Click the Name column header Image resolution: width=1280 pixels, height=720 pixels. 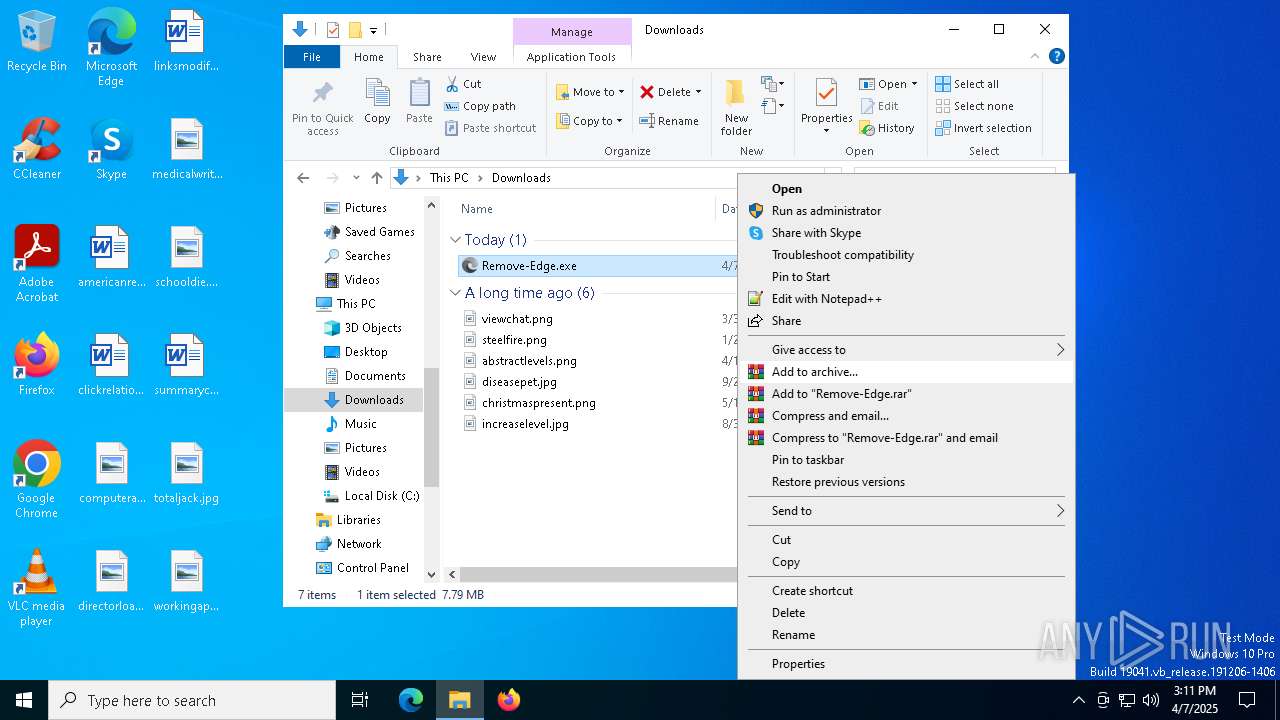coord(477,209)
